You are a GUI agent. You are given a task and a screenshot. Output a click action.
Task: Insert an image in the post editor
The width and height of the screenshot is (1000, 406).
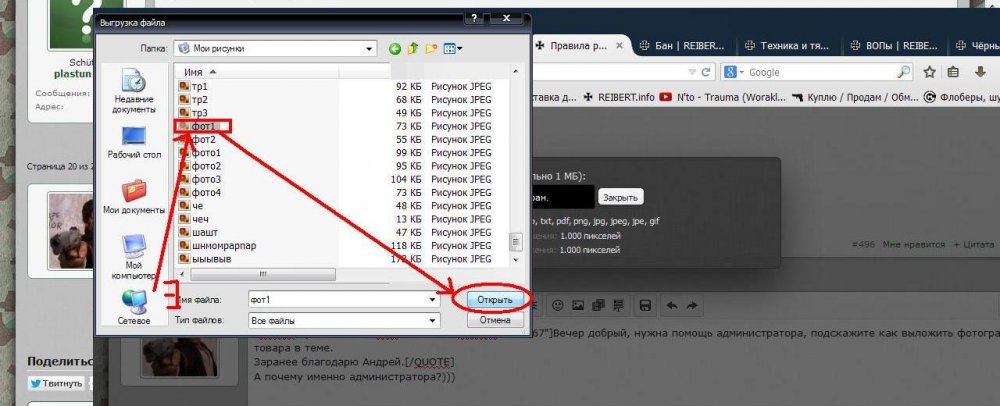pos(578,305)
